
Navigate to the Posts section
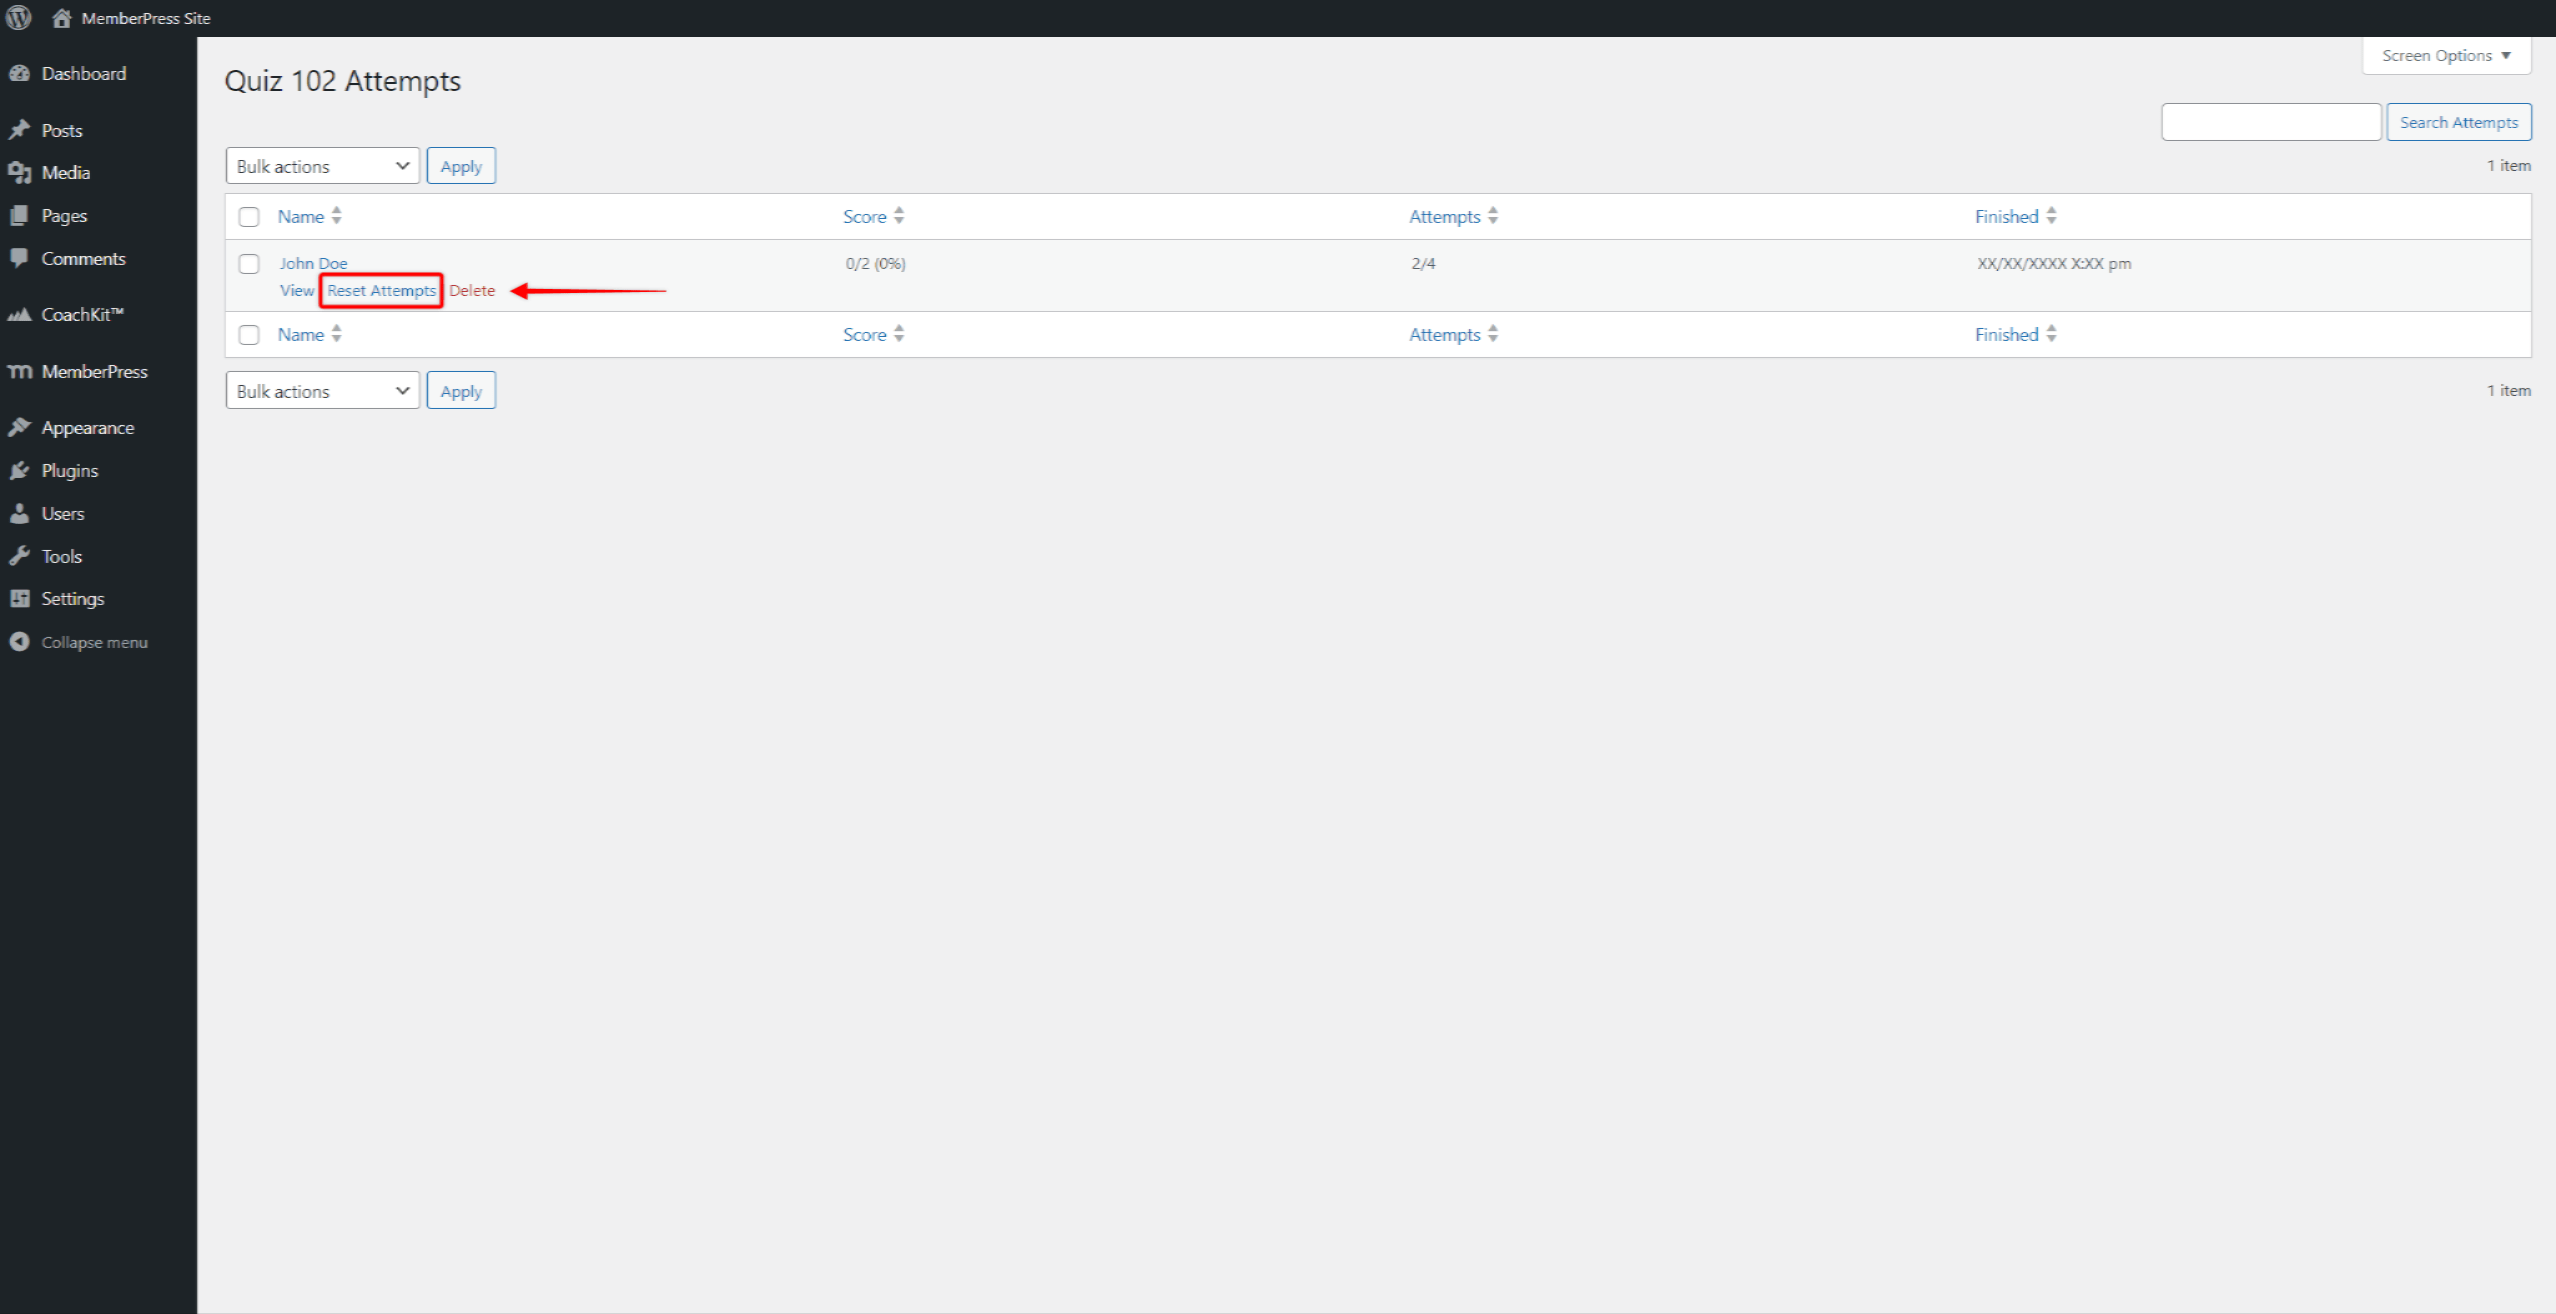(x=62, y=129)
